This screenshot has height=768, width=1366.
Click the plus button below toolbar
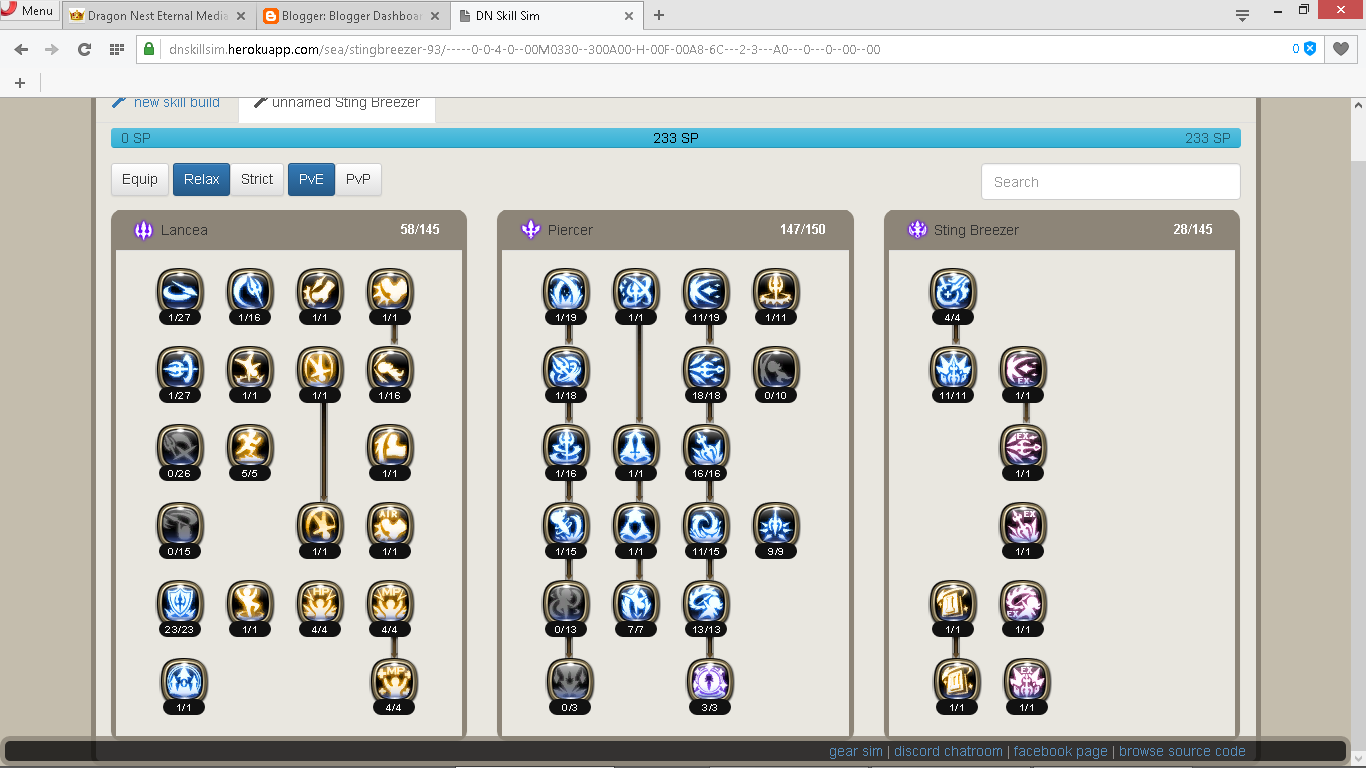click(x=20, y=83)
